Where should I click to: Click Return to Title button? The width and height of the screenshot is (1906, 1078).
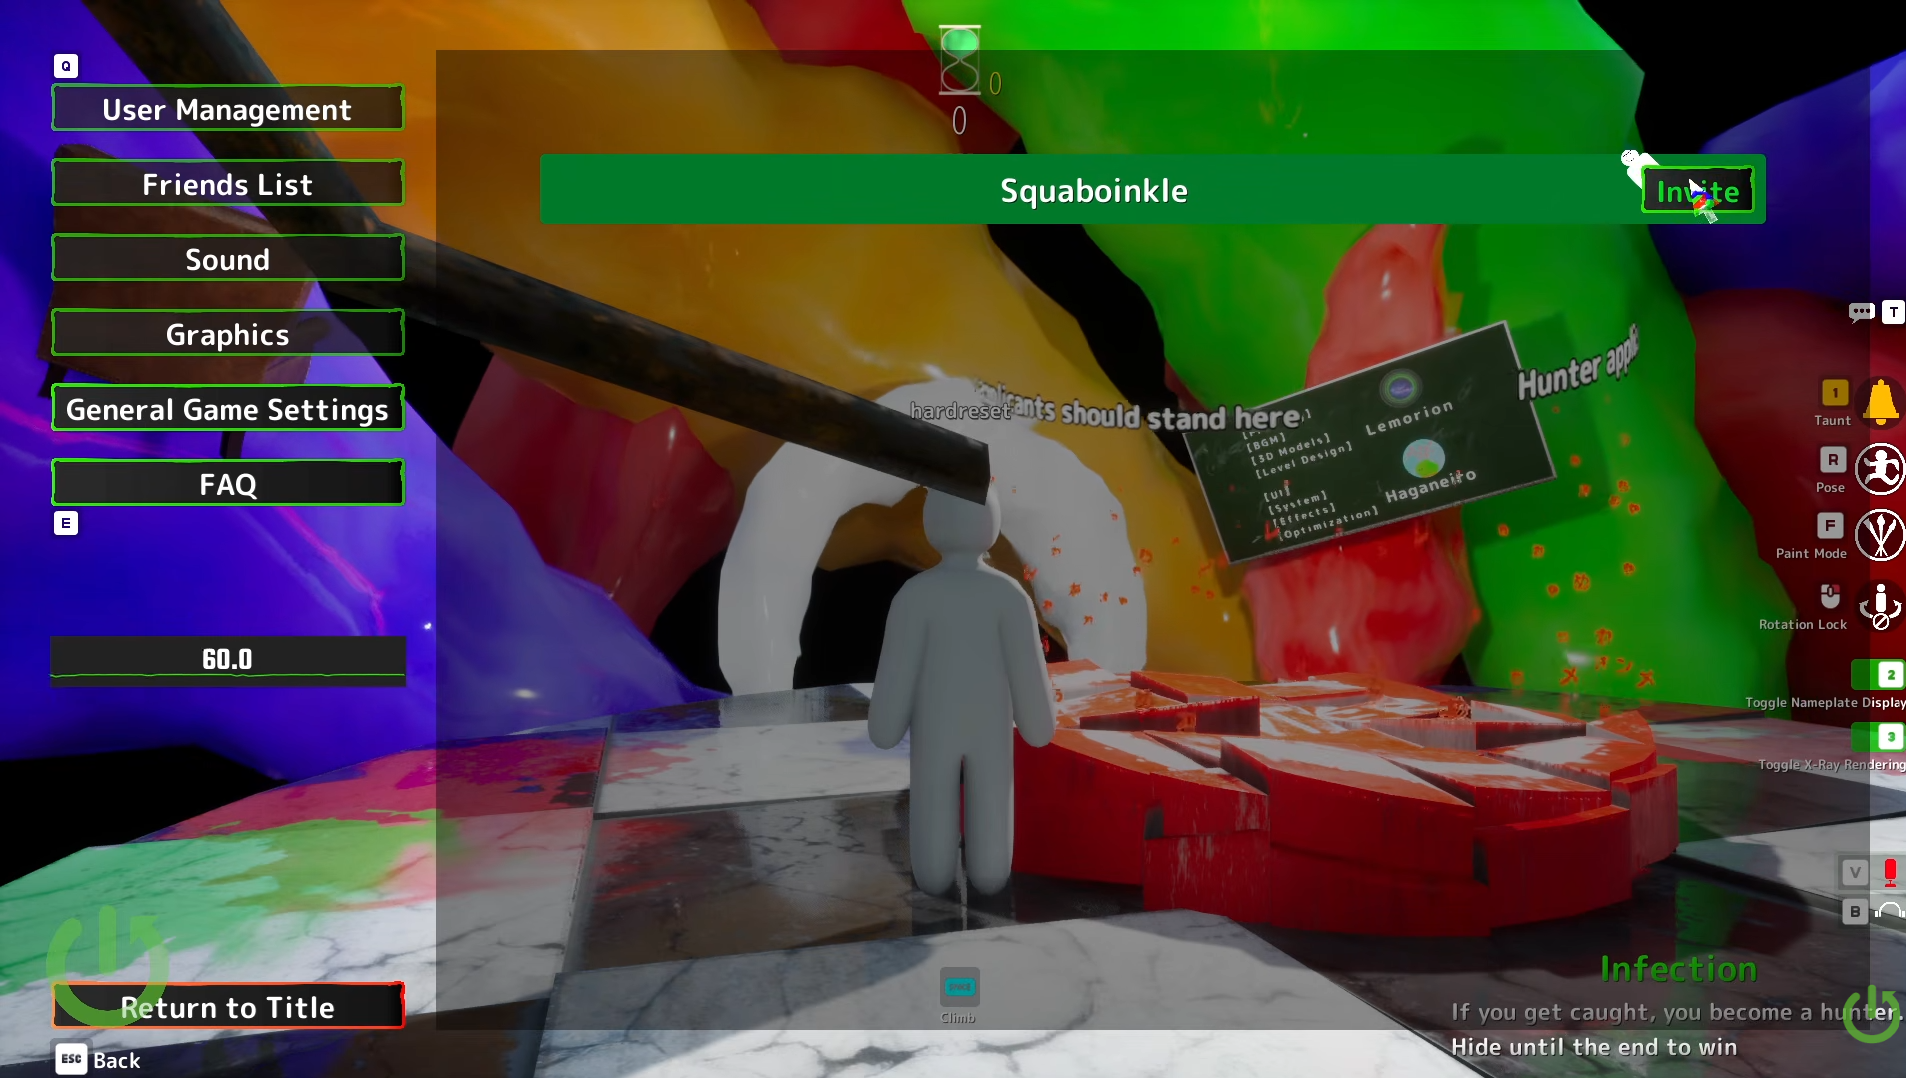[x=228, y=1006]
